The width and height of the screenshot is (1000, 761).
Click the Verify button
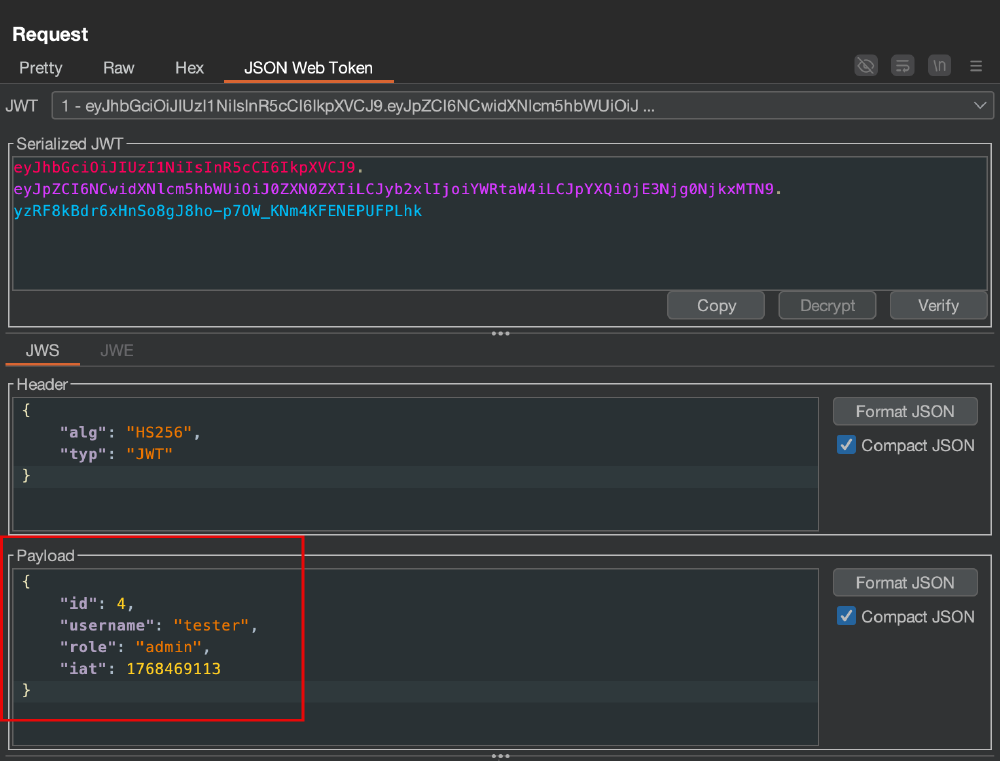(x=938, y=306)
